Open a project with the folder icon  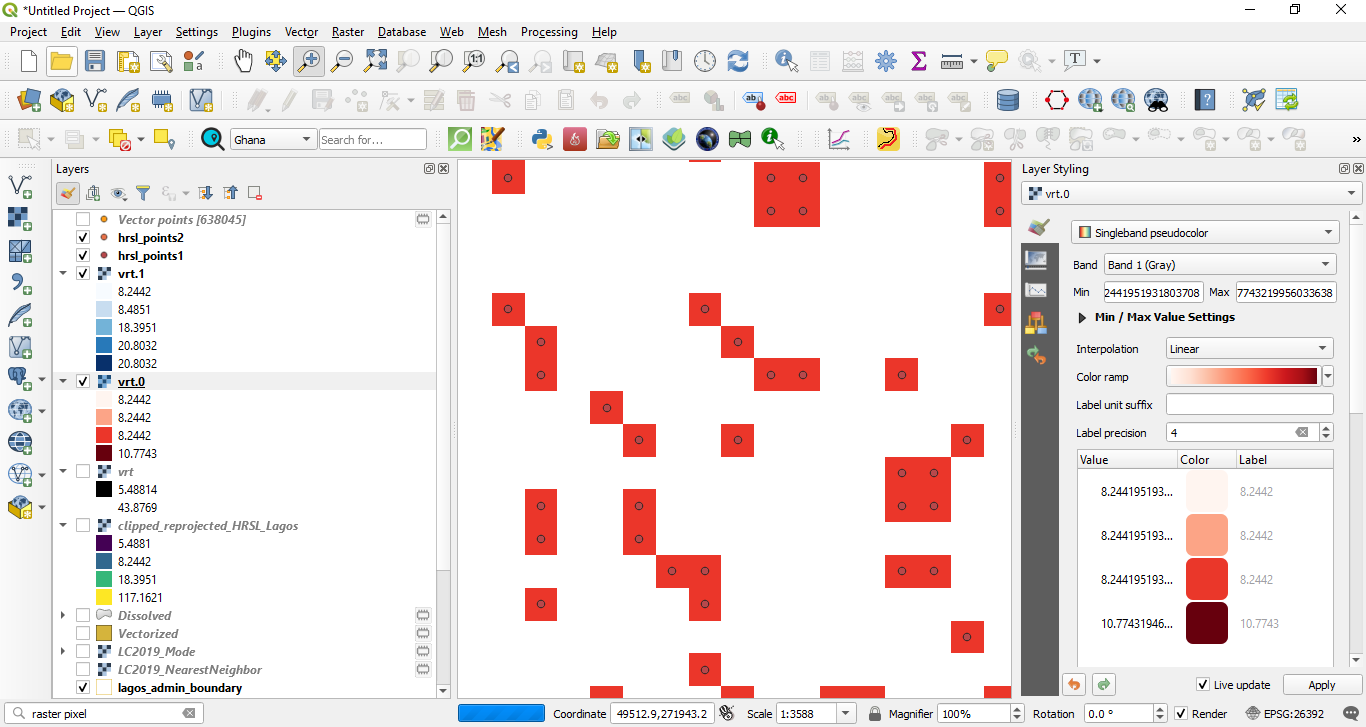coord(62,61)
